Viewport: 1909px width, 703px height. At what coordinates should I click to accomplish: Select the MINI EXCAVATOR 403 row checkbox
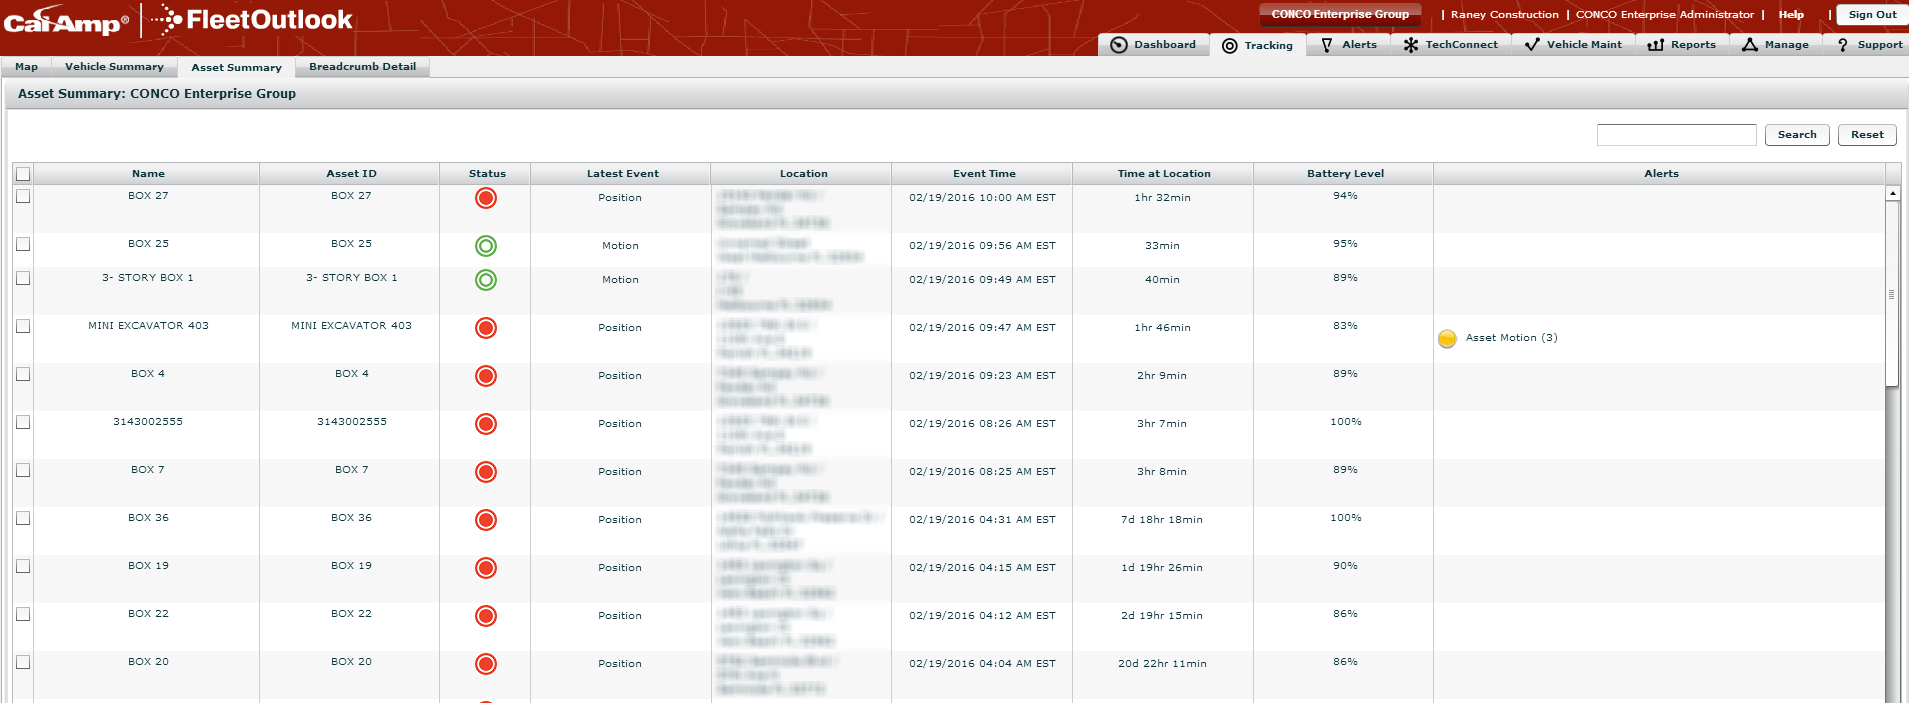(x=23, y=327)
